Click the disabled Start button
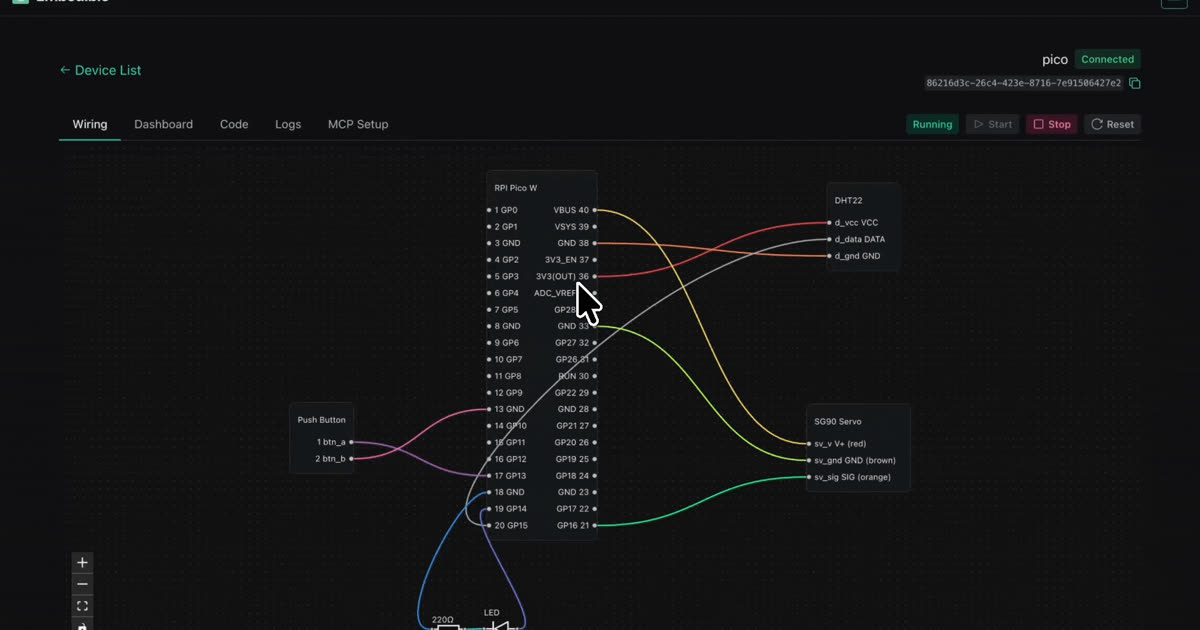 coord(992,124)
